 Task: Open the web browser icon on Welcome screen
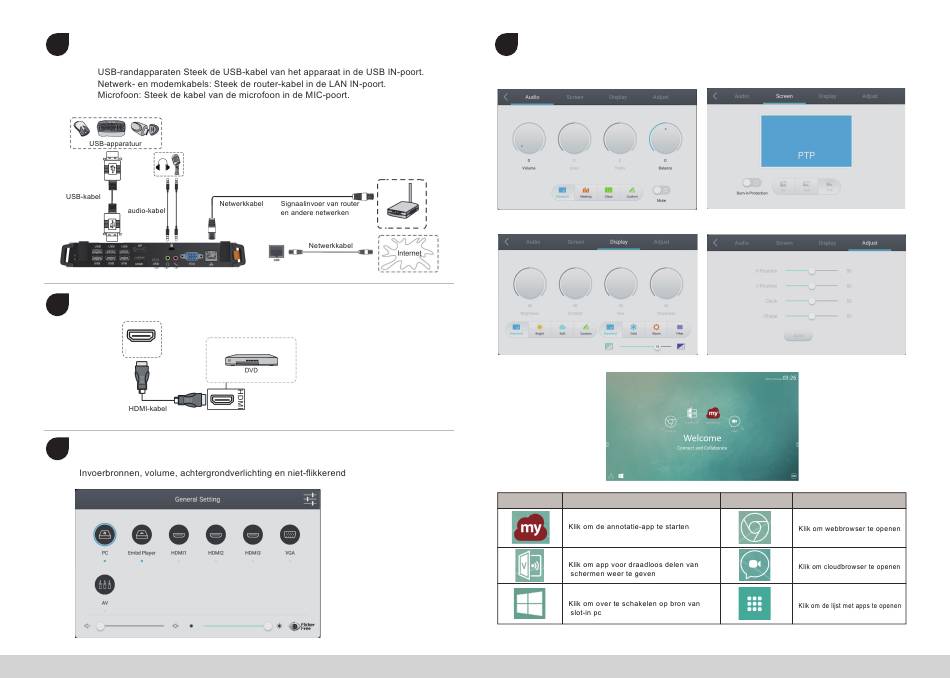click(x=671, y=421)
